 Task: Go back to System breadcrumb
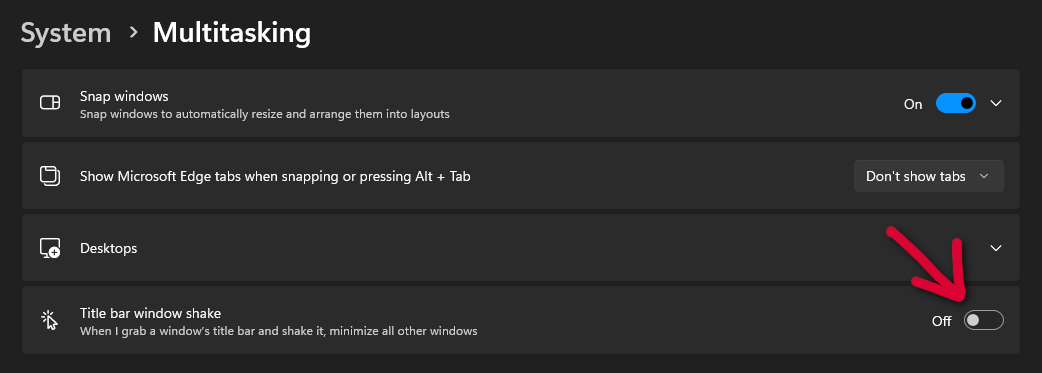point(66,33)
